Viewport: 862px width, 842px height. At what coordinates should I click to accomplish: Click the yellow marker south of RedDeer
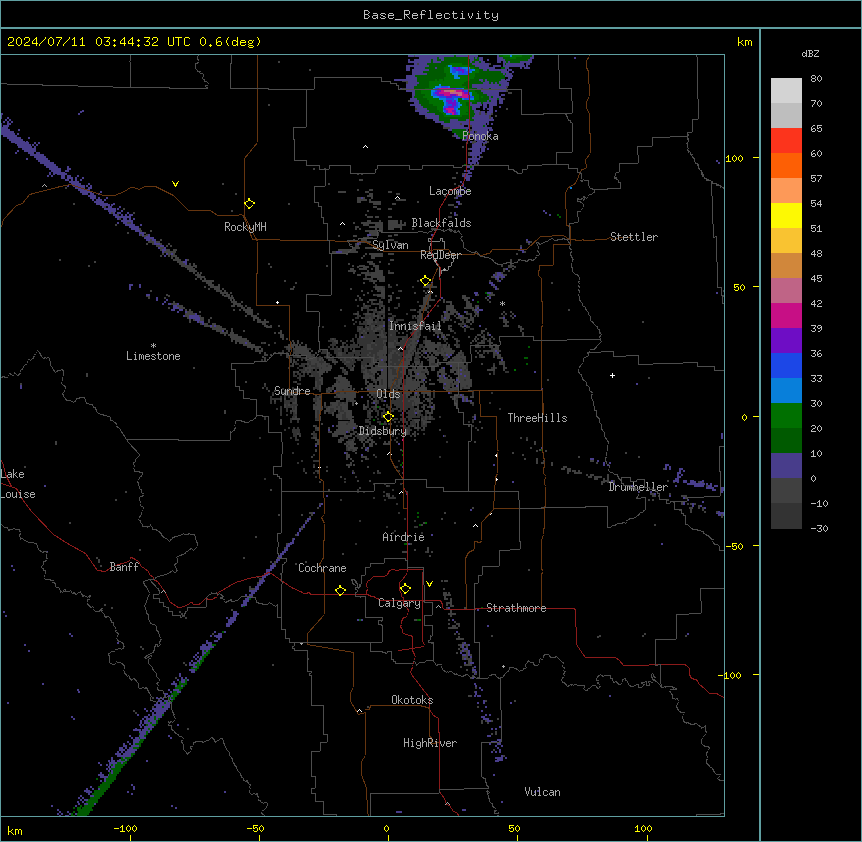click(426, 281)
